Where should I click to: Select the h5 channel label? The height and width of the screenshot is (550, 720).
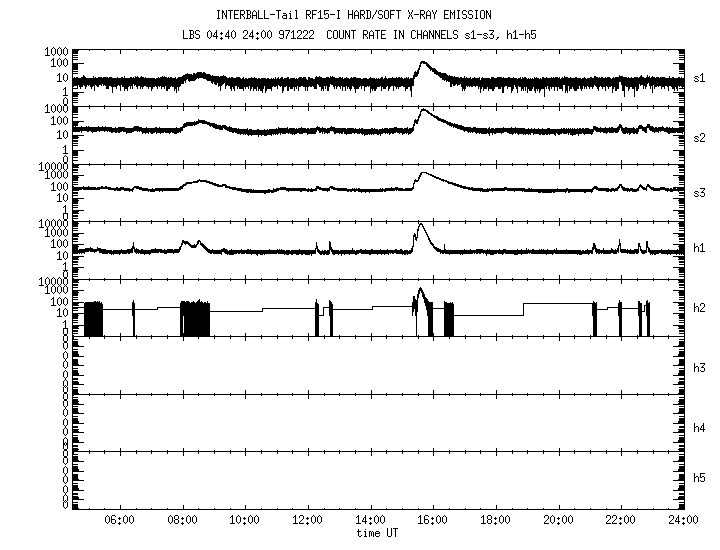[699, 480]
